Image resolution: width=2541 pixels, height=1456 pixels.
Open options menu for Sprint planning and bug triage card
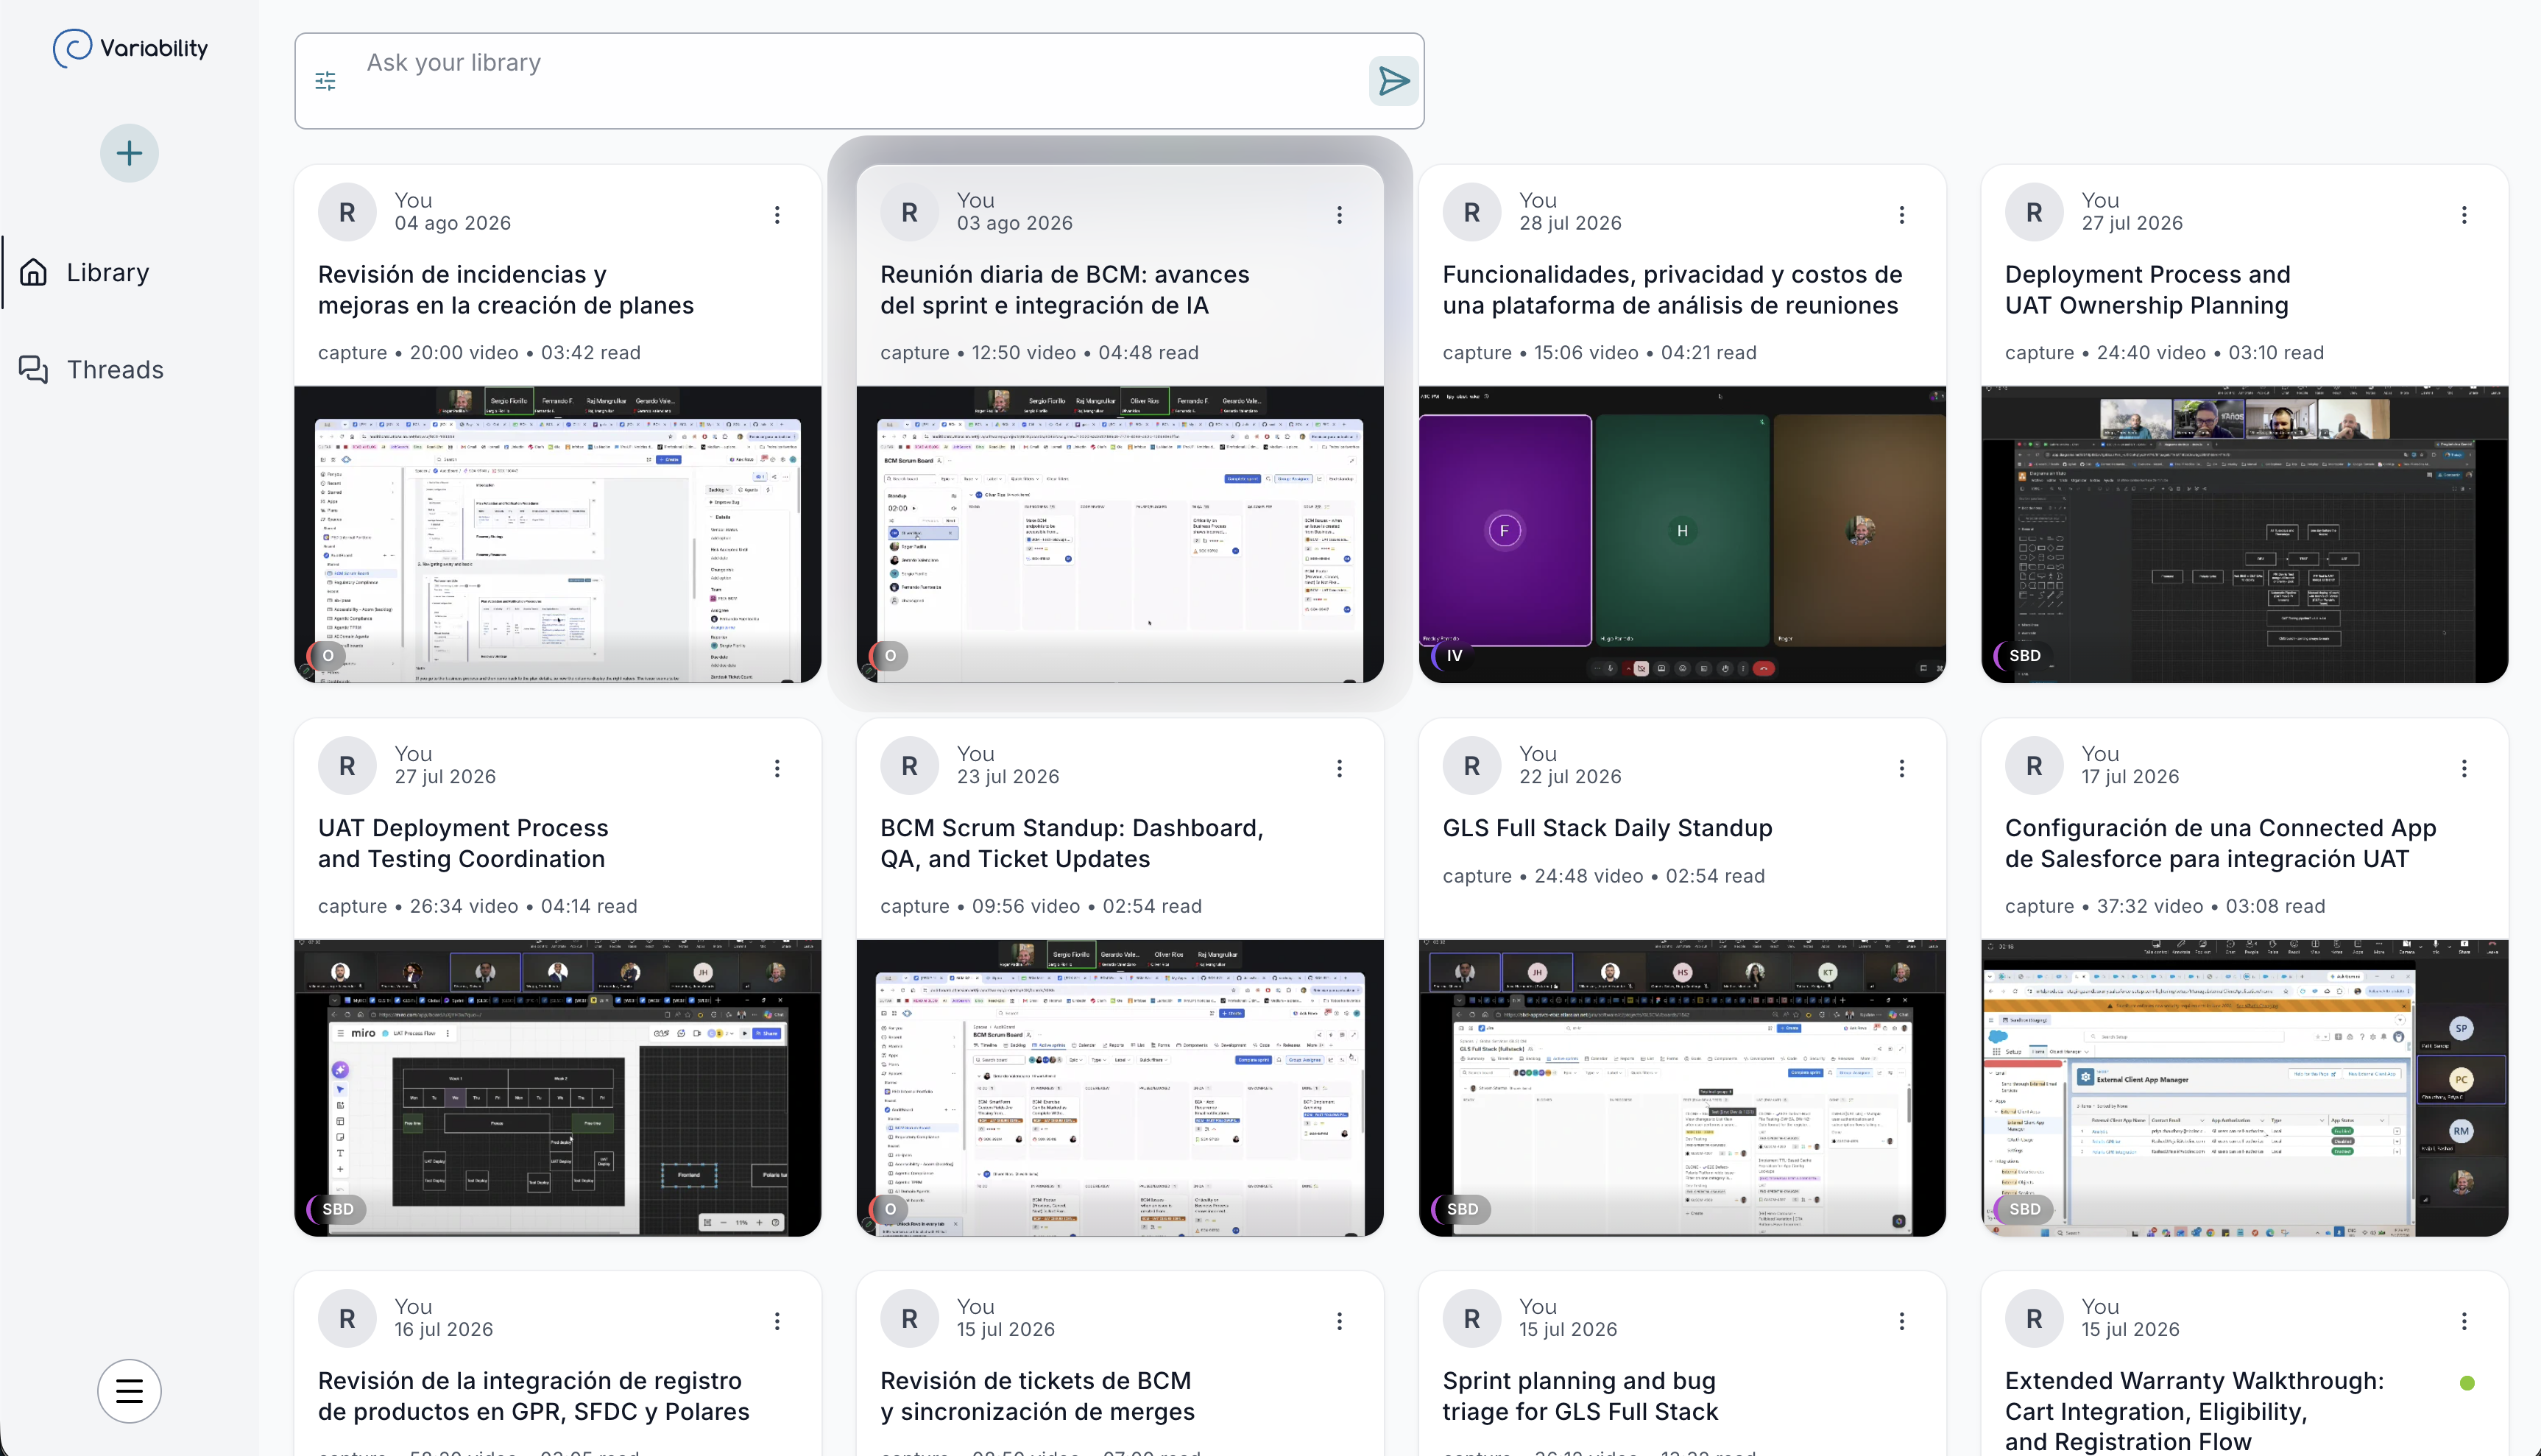tap(1902, 1321)
